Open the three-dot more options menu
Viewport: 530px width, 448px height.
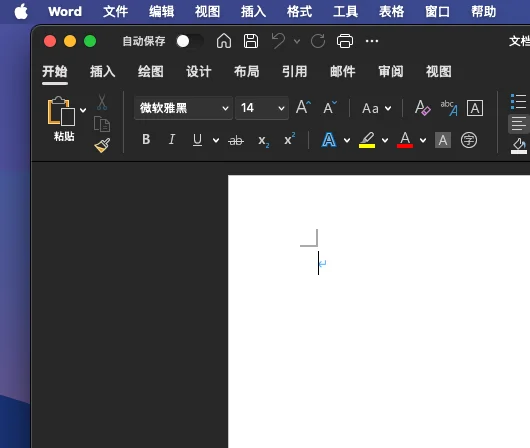(372, 41)
